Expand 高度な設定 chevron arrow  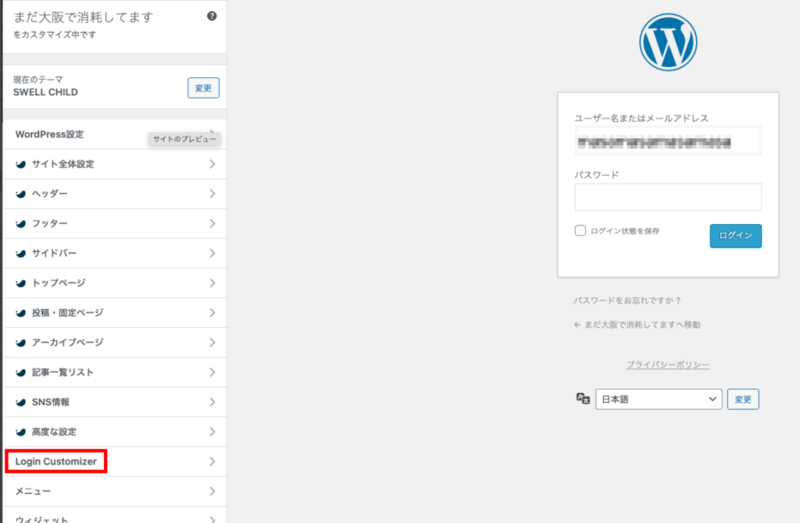tap(212, 432)
